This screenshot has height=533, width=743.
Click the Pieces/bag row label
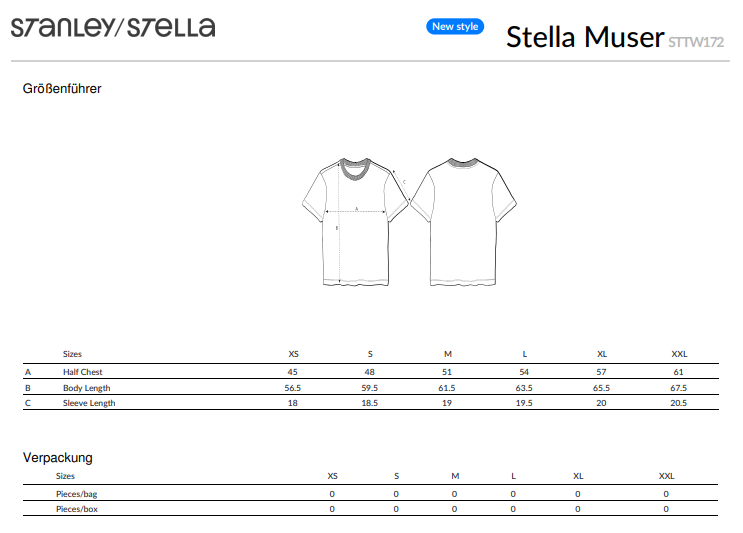point(77,494)
